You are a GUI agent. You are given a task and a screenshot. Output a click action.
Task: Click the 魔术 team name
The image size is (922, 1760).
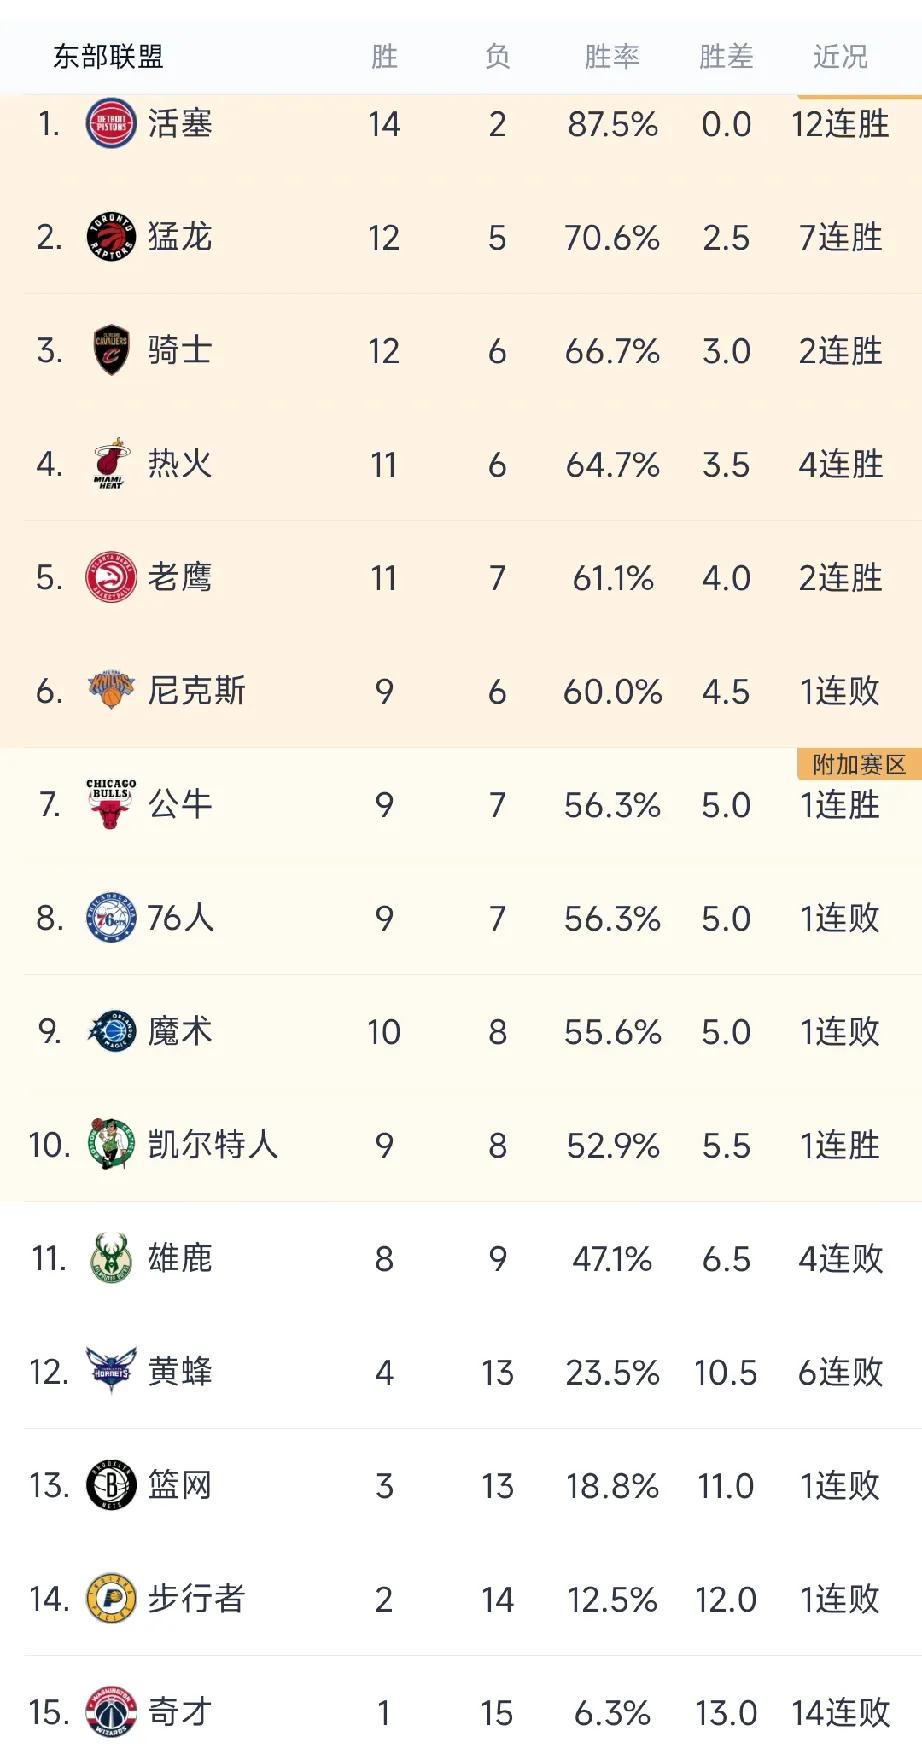tap(180, 1031)
